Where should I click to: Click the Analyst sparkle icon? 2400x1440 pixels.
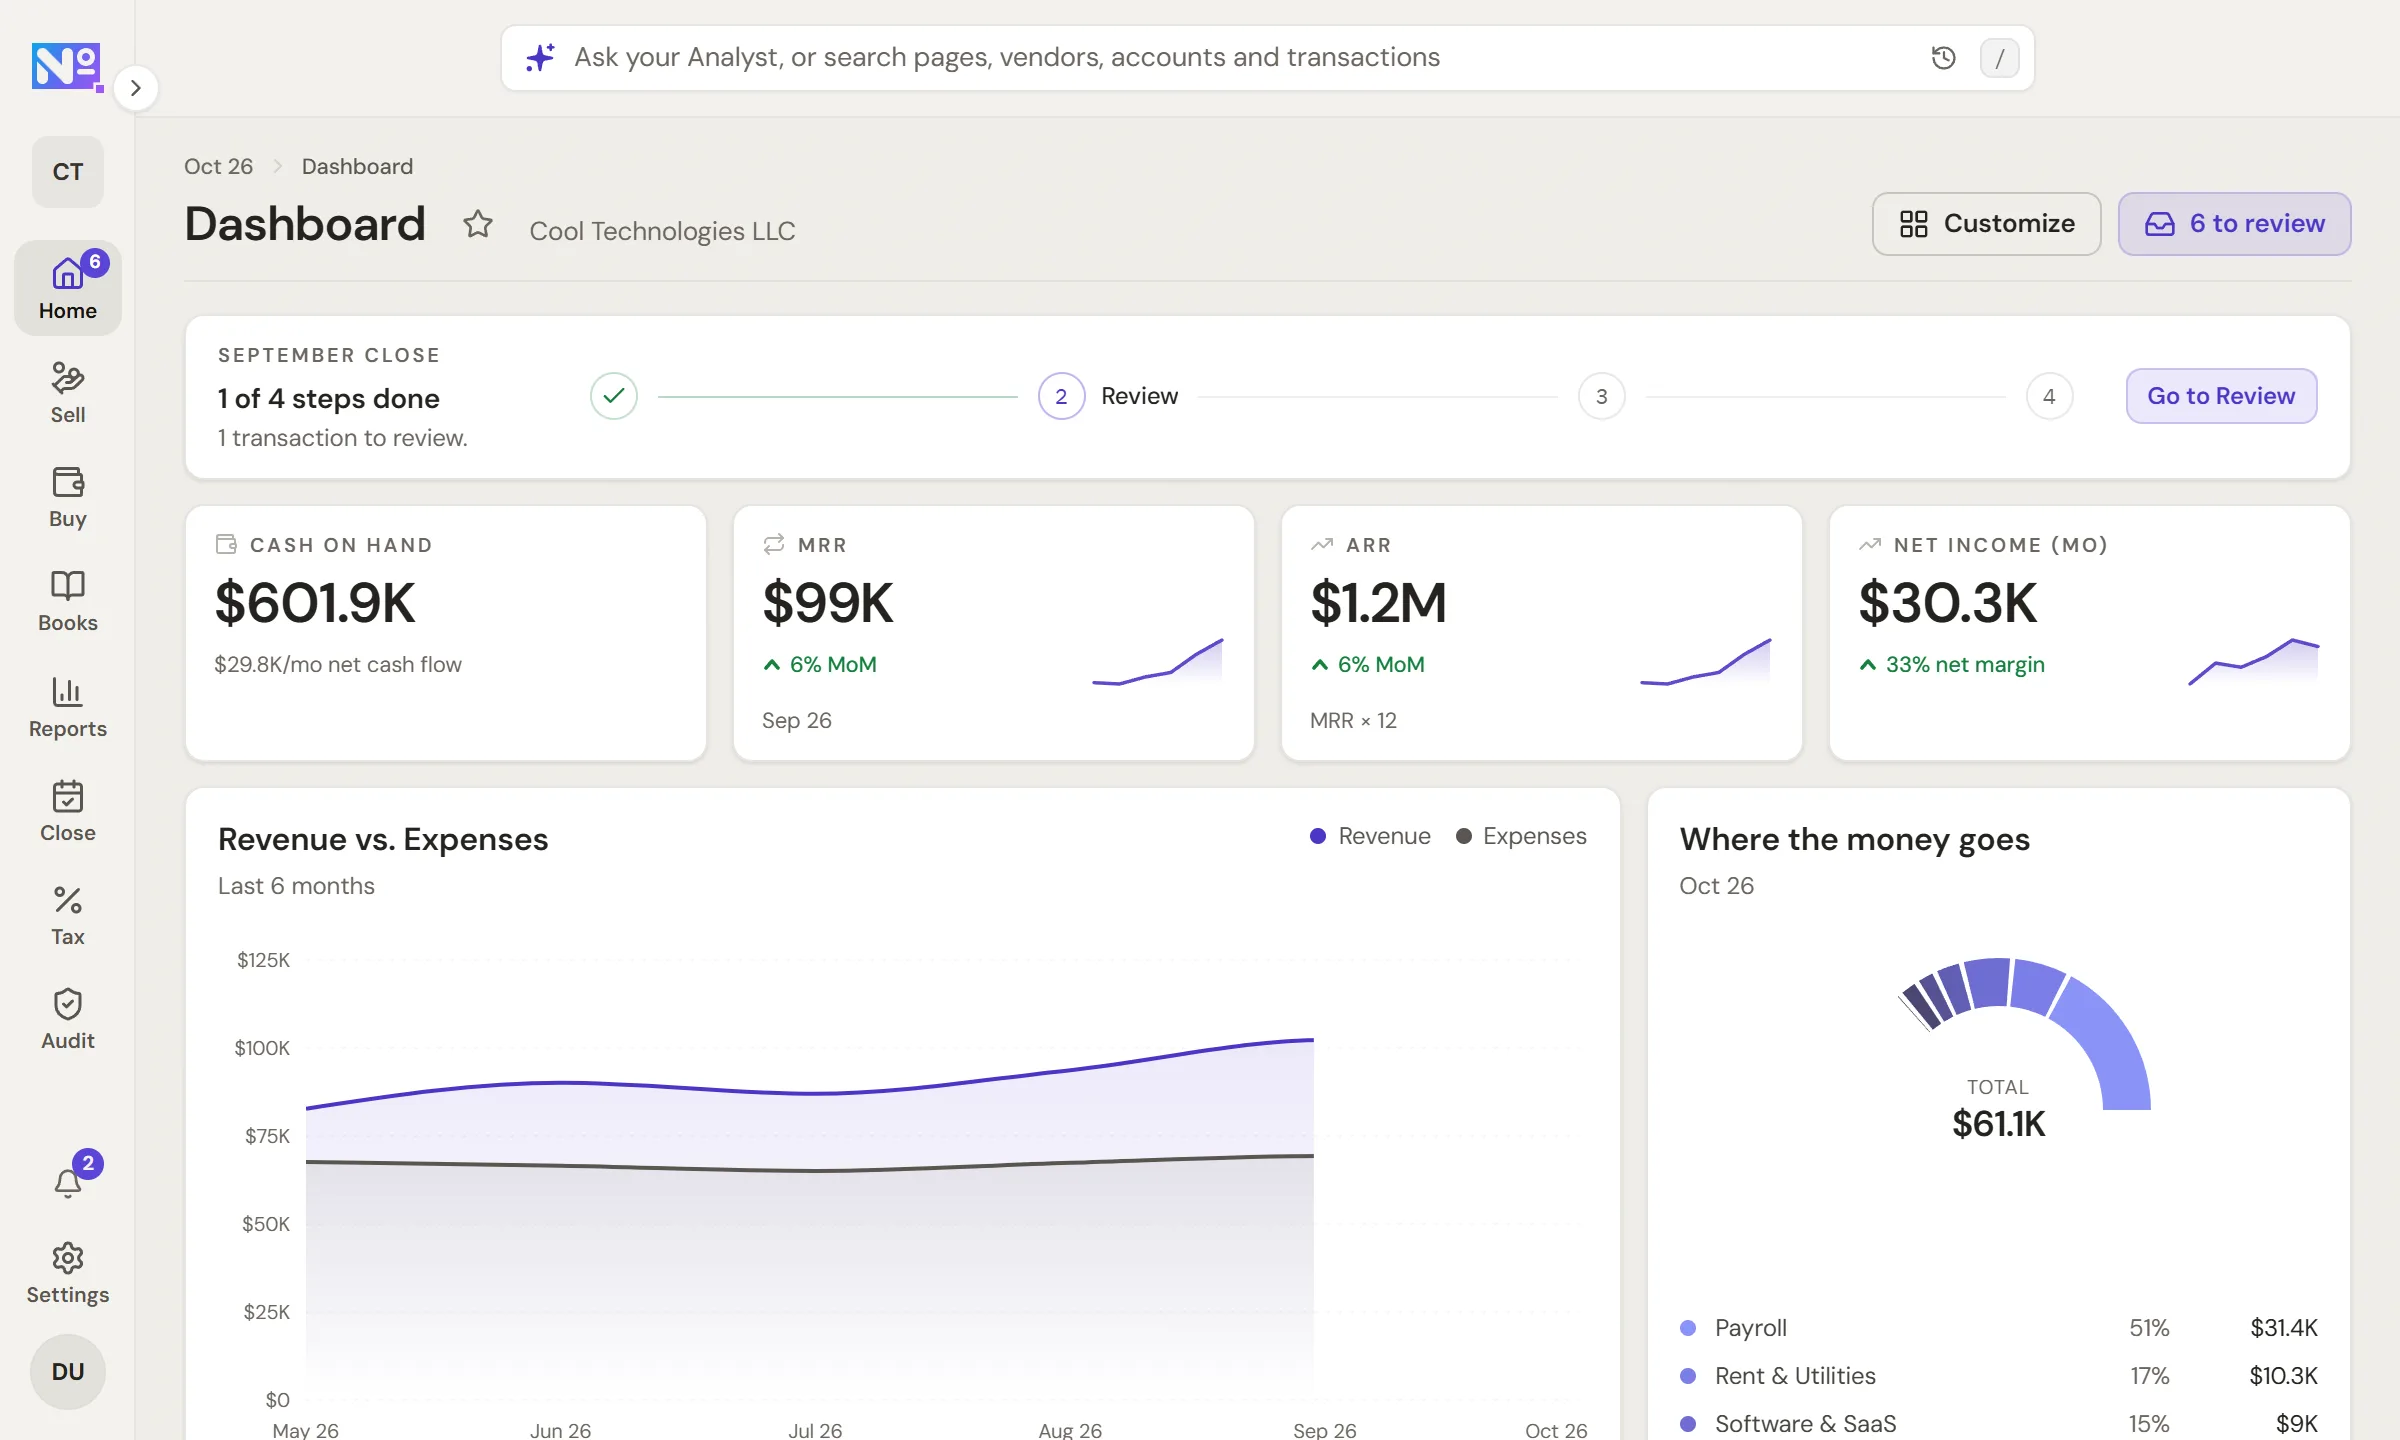[540, 58]
